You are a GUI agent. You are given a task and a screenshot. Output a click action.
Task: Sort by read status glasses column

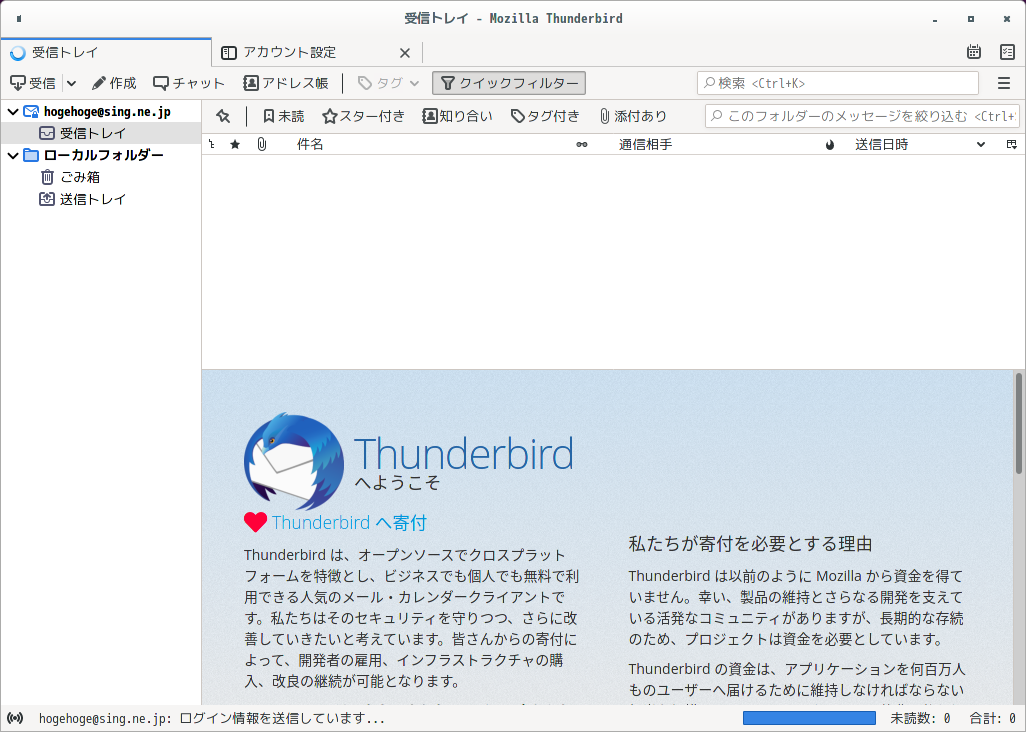582,145
